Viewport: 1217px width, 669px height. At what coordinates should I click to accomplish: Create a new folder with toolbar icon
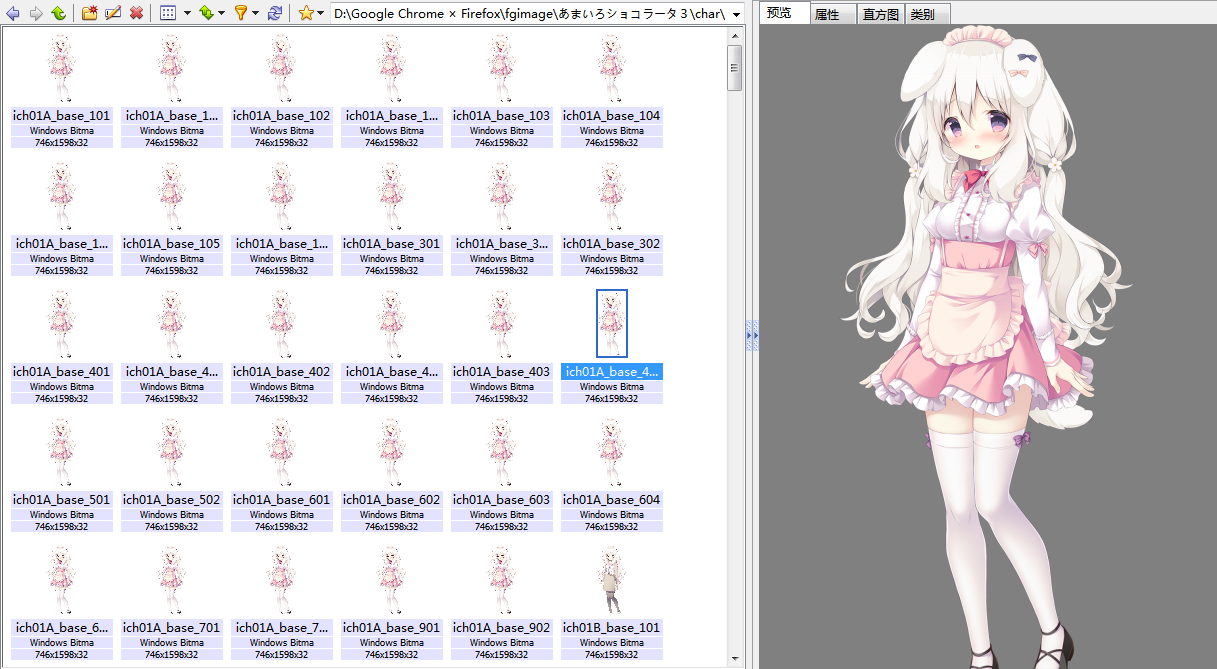(x=90, y=13)
